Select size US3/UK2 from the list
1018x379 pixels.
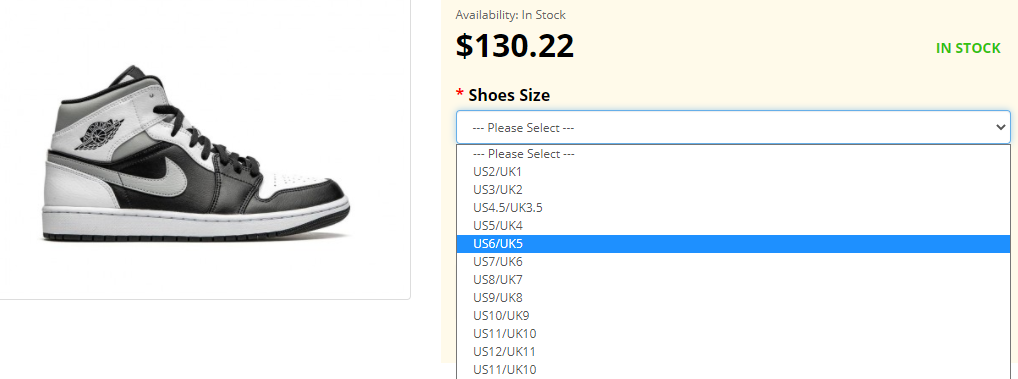point(733,190)
